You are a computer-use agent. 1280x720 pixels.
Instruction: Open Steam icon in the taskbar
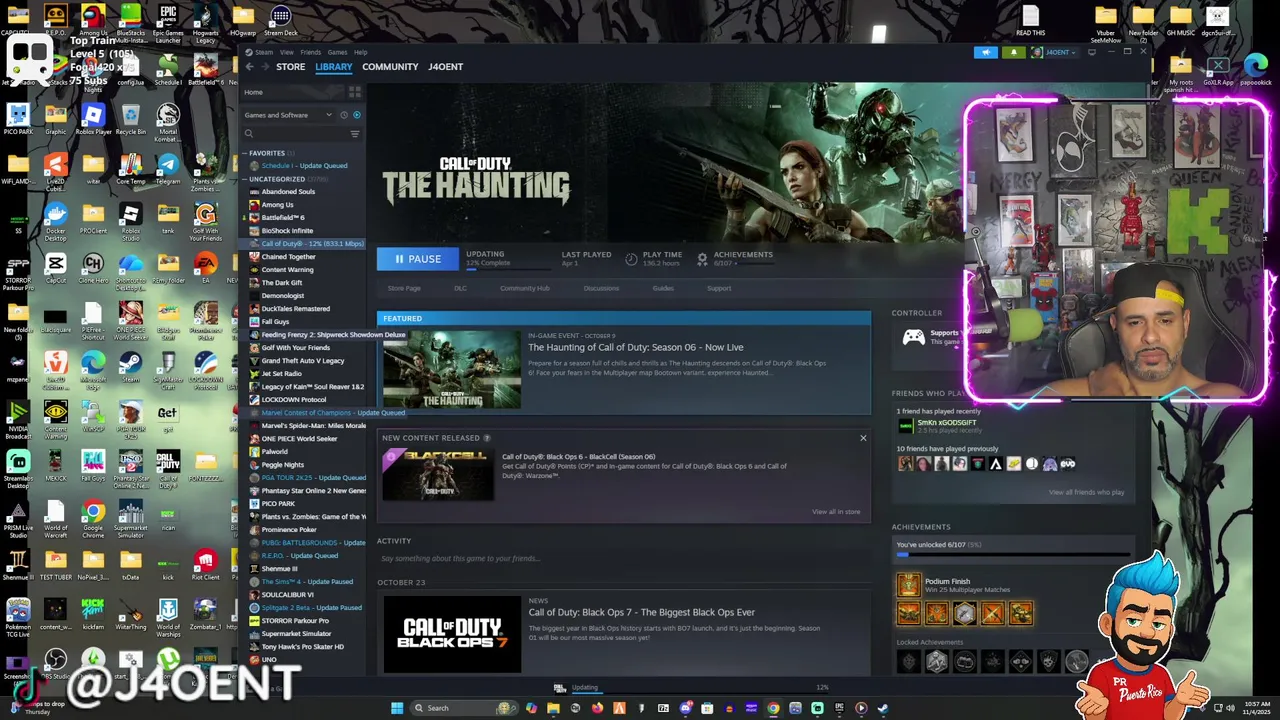pos(883,708)
